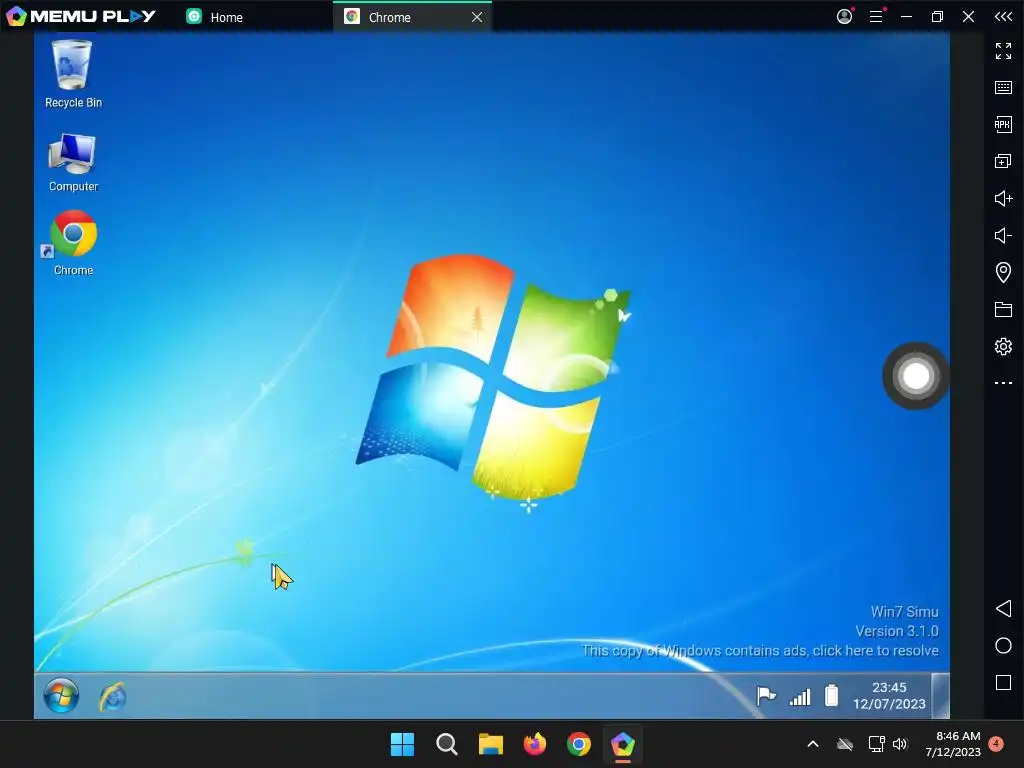Open the host volume speaker icon
This screenshot has width=1024, height=768.
(x=900, y=744)
